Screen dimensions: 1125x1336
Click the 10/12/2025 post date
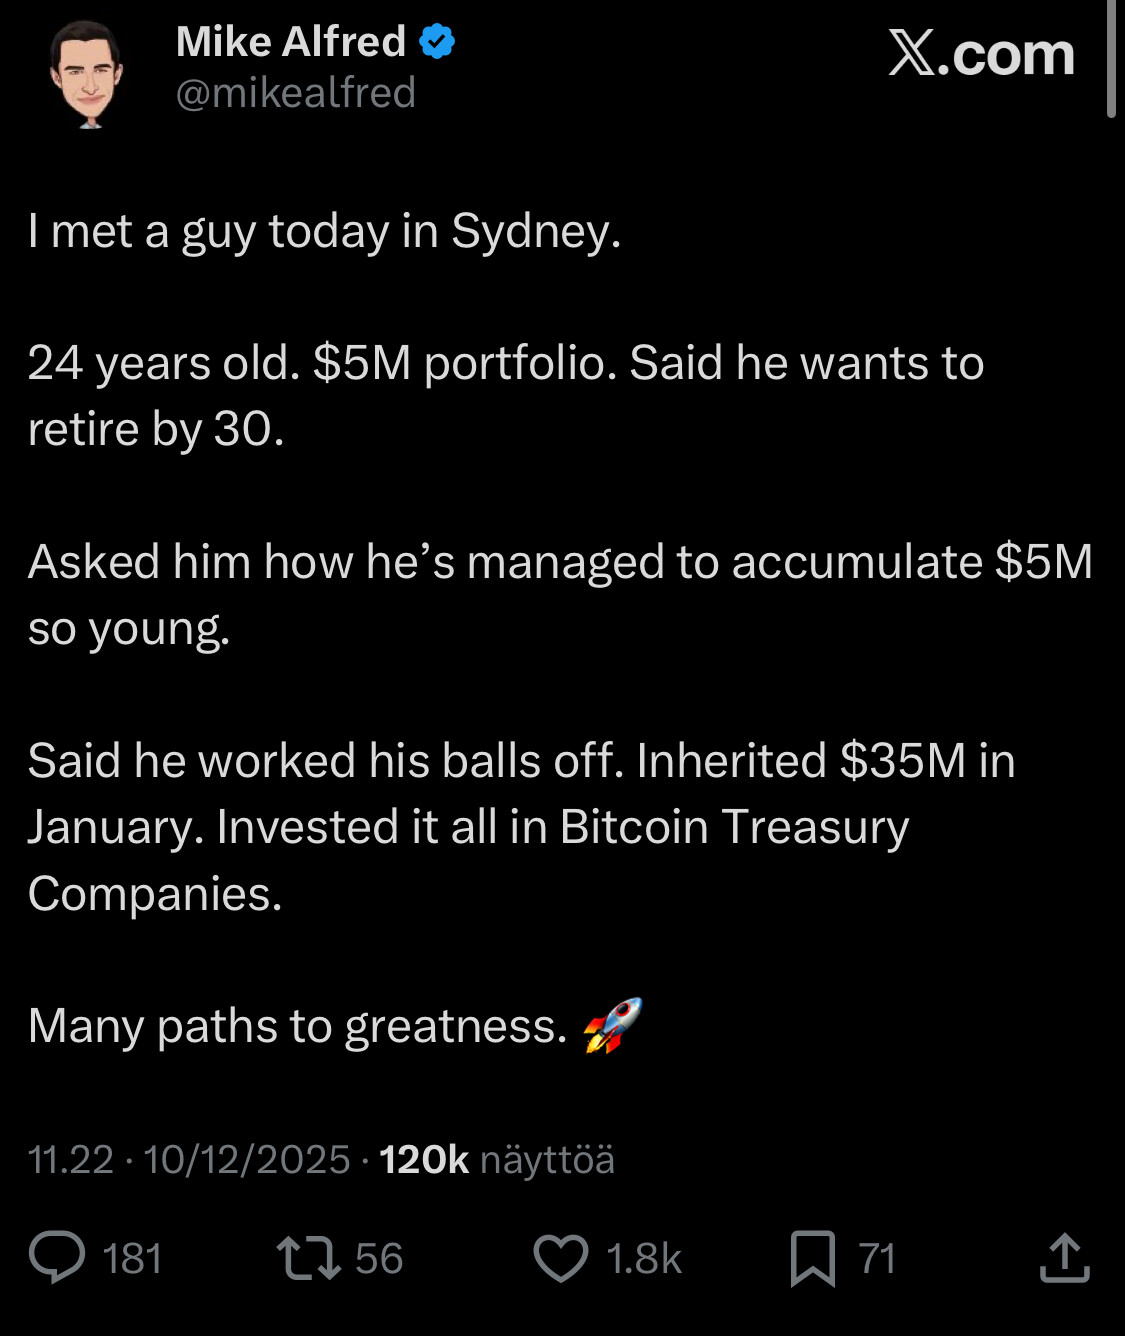(246, 1160)
